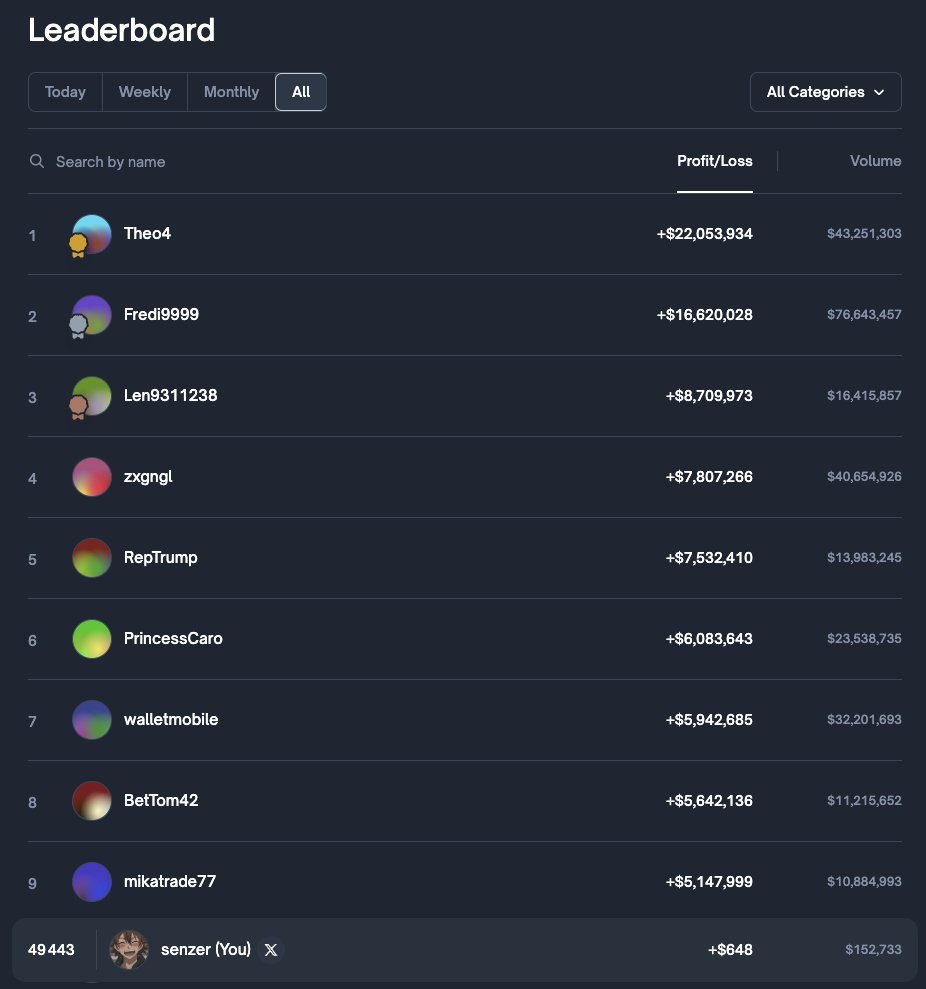Open the Fredi9999 profile link

[x=161, y=314]
